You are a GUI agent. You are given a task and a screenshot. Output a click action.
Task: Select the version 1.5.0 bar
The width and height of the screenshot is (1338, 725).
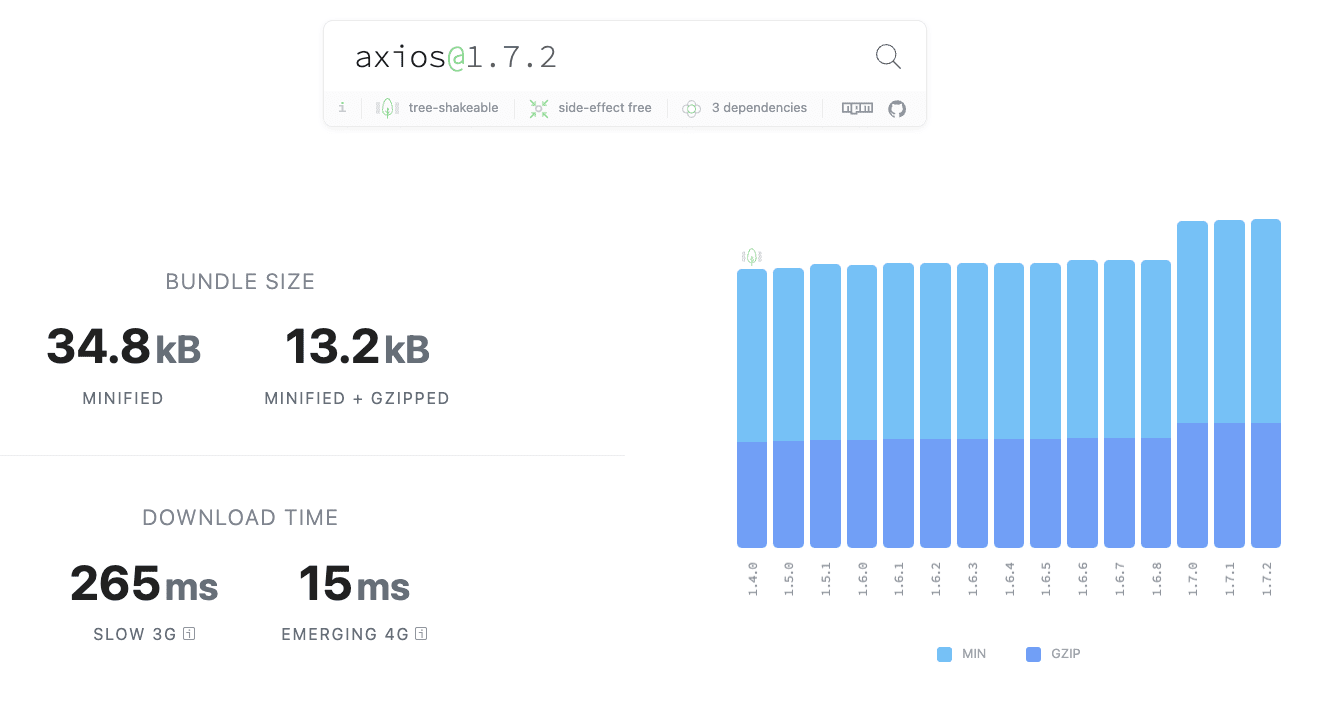pyautogui.click(x=788, y=408)
